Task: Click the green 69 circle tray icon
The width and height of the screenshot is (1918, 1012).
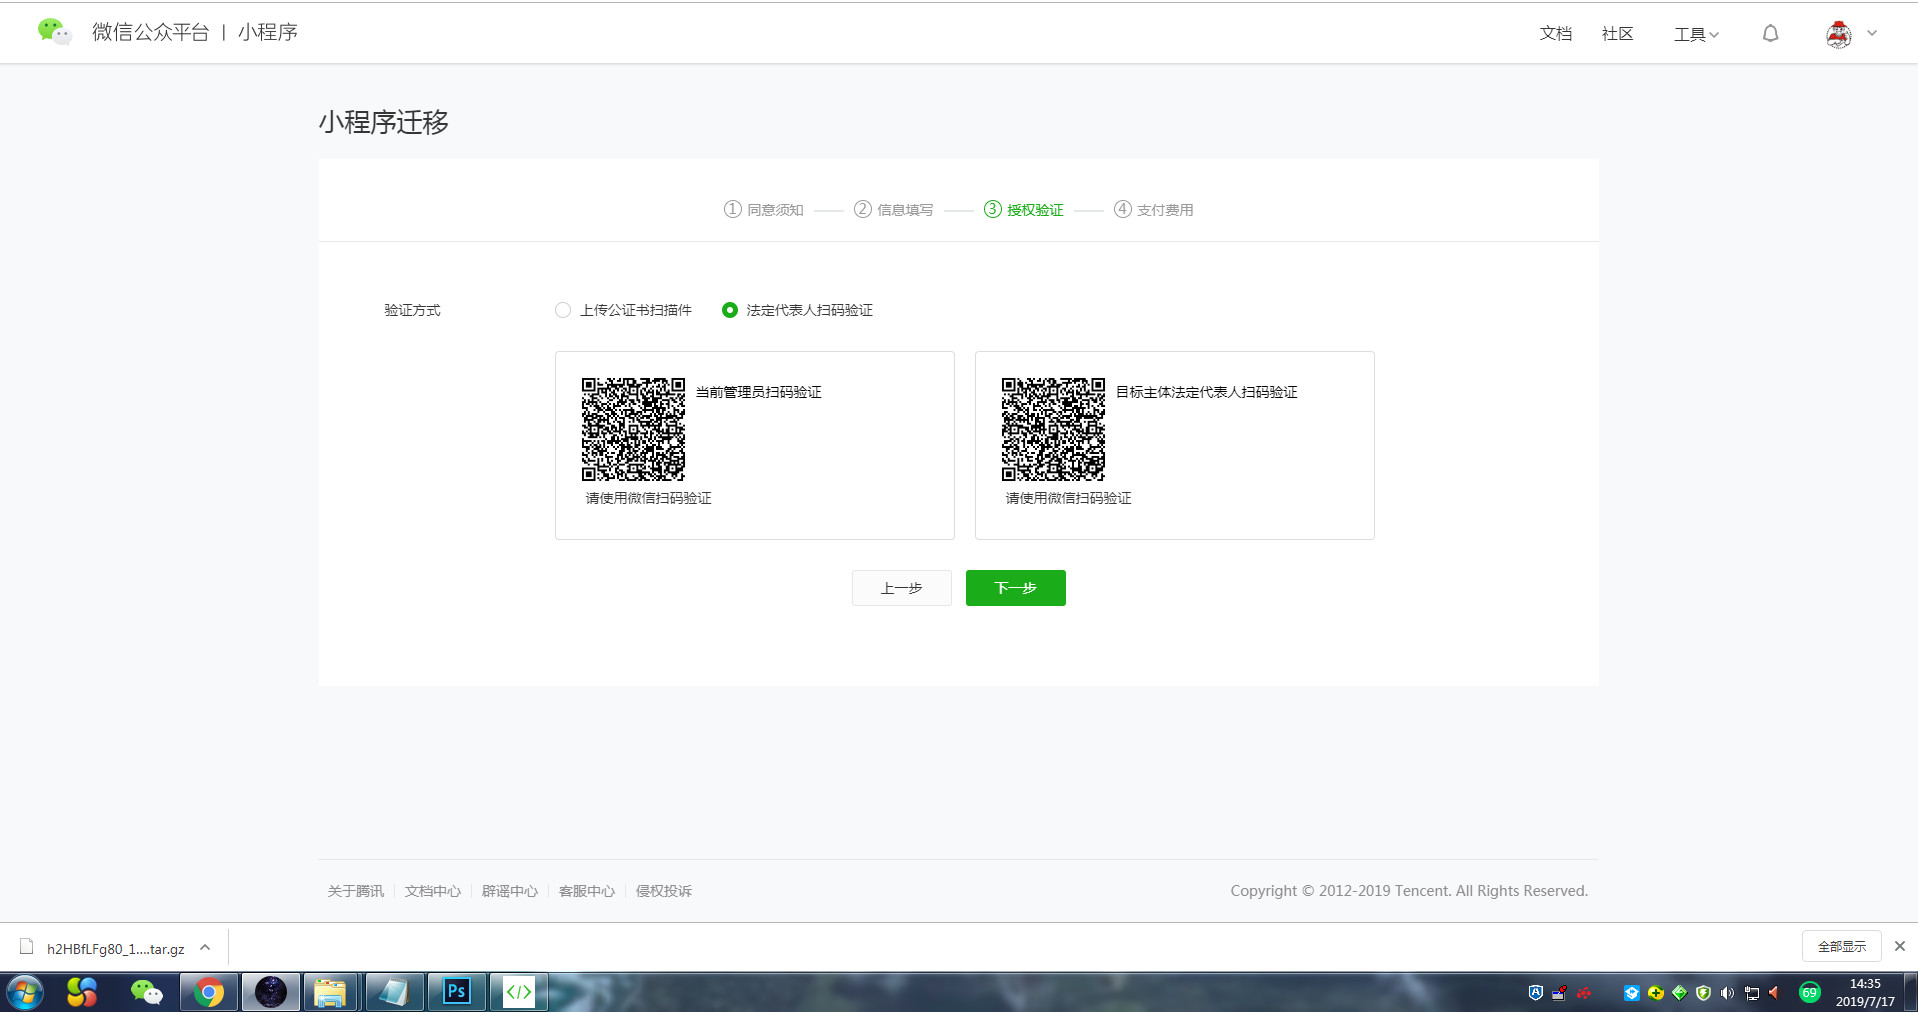Action: 1810,992
